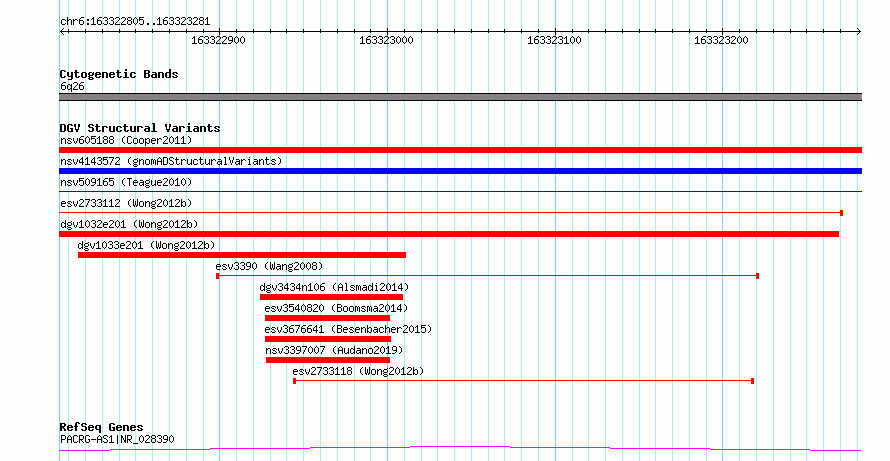The image size is (890, 461).
Task: Click dgv3434n106 (Alsmadi2014) label
Action: [x=334, y=287]
